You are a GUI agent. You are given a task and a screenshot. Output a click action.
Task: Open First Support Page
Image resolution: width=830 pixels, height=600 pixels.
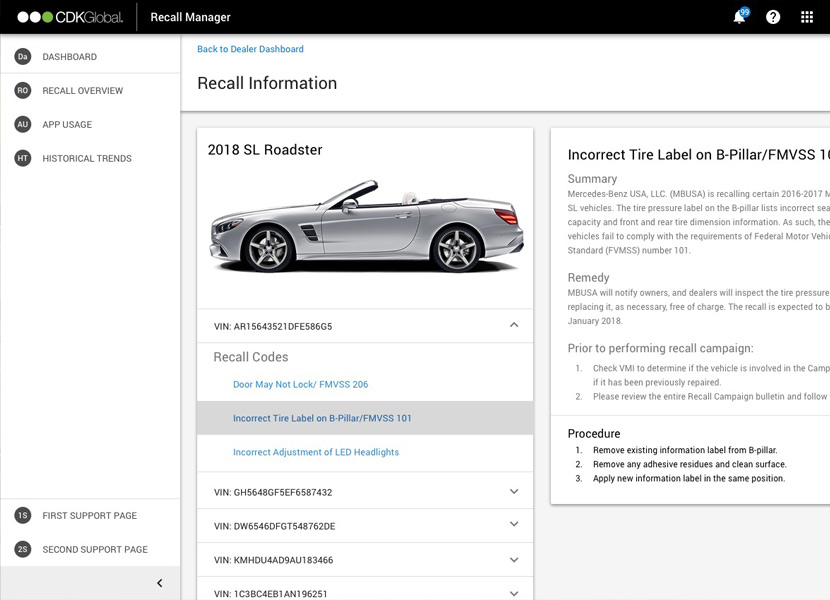click(90, 515)
